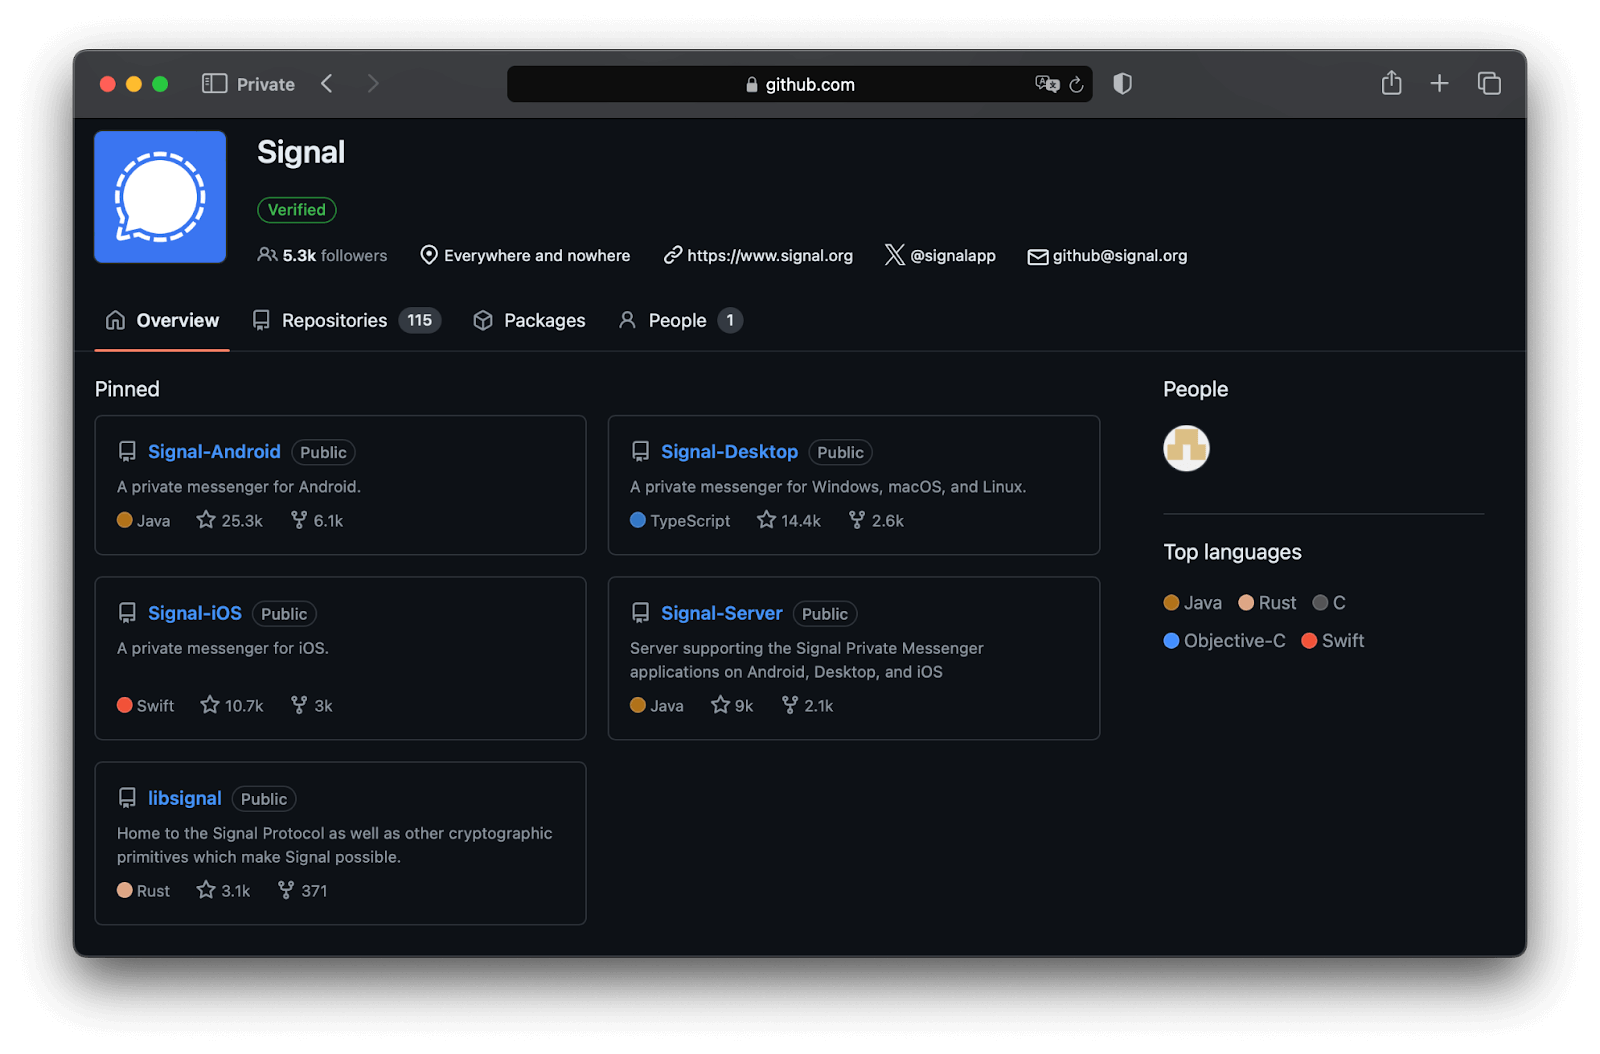Click the fork icon on Signal-iOS
Screen dimensions: 1600x1054
[297, 705]
